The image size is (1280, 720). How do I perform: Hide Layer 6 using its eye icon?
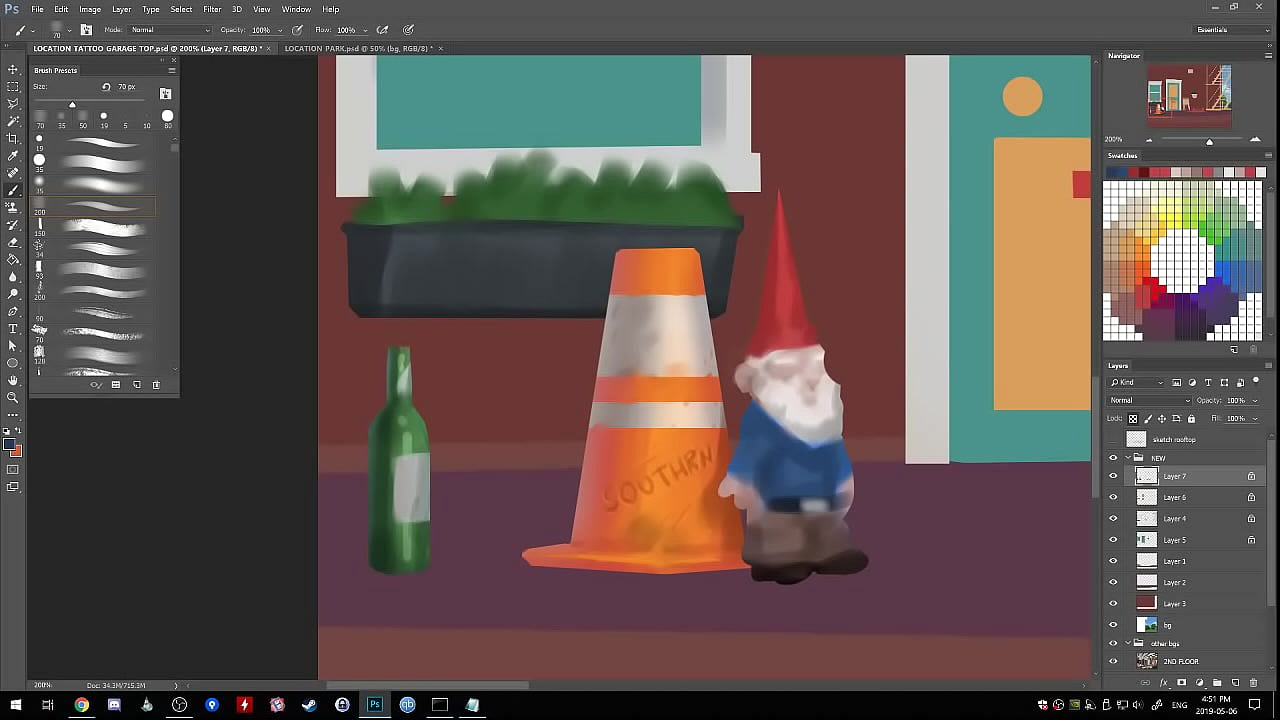click(1113, 497)
